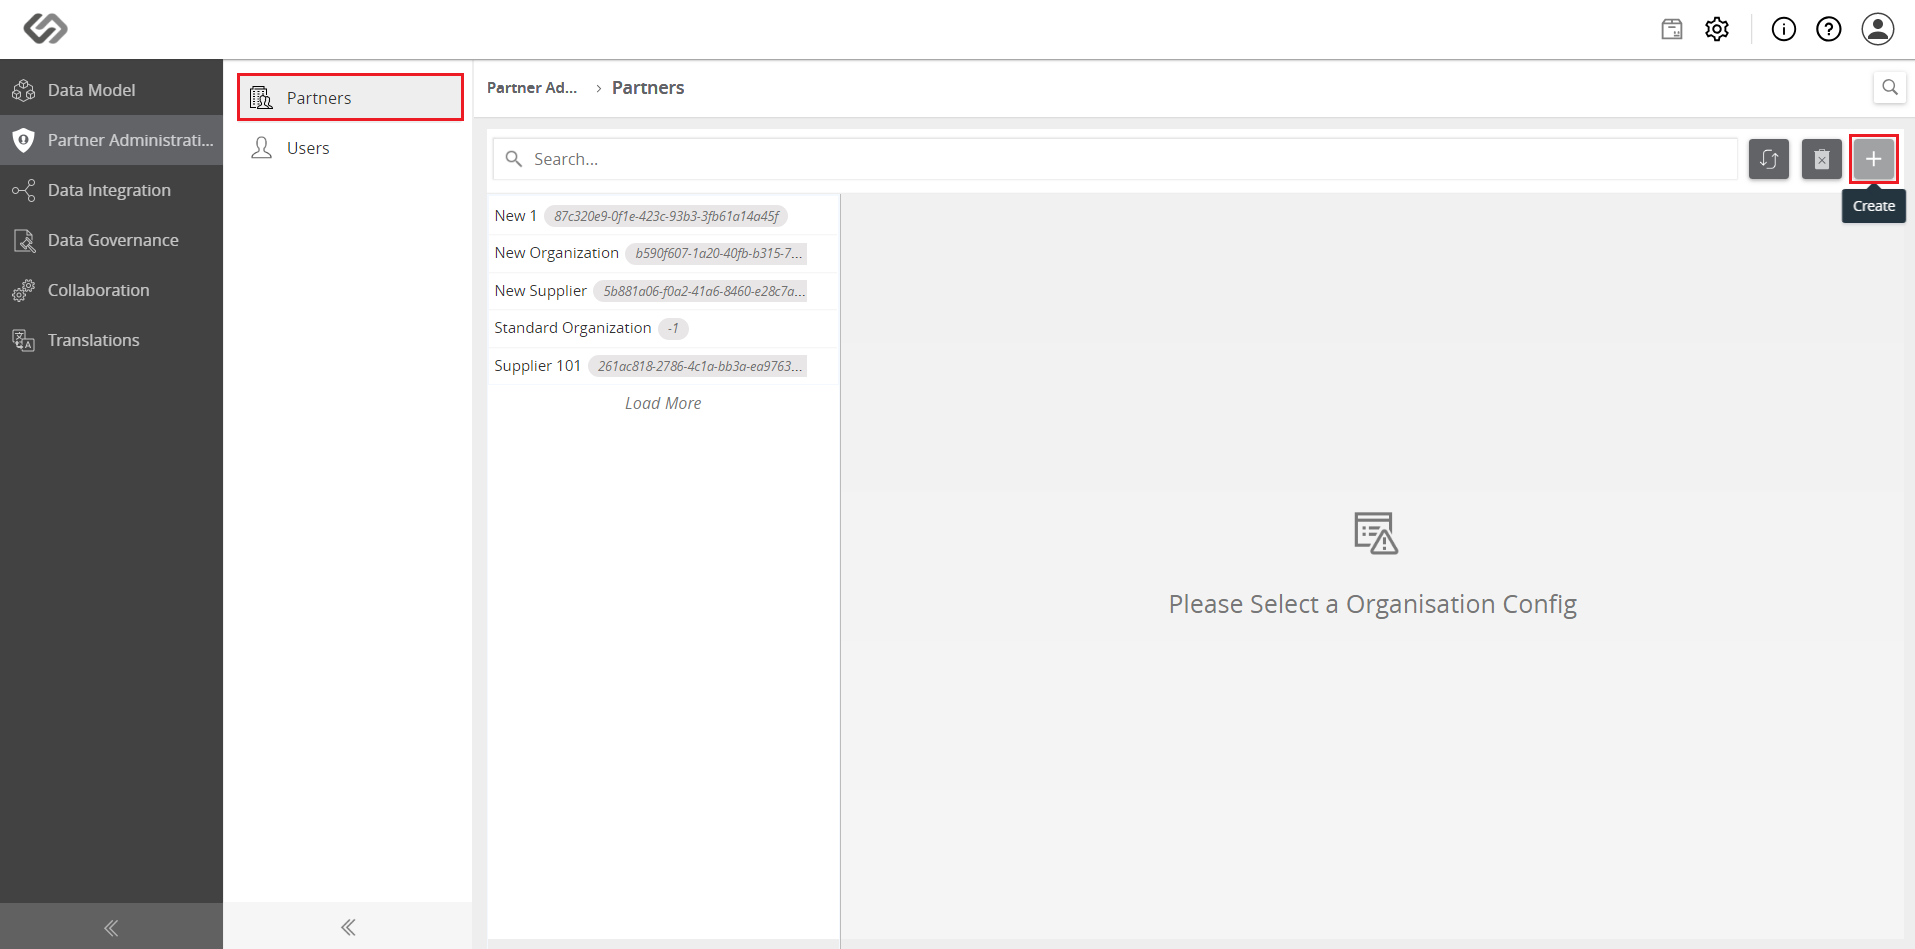Open Translations menu item

[111, 340]
